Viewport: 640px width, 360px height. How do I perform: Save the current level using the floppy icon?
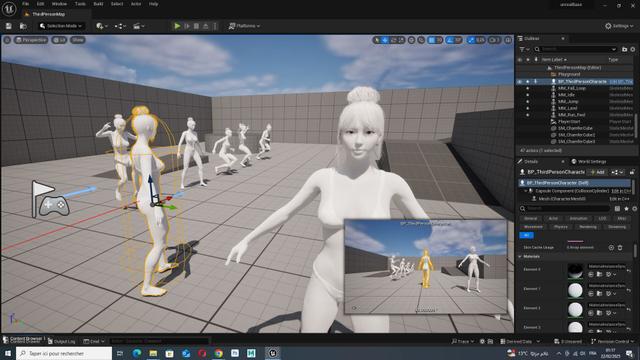(9, 26)
